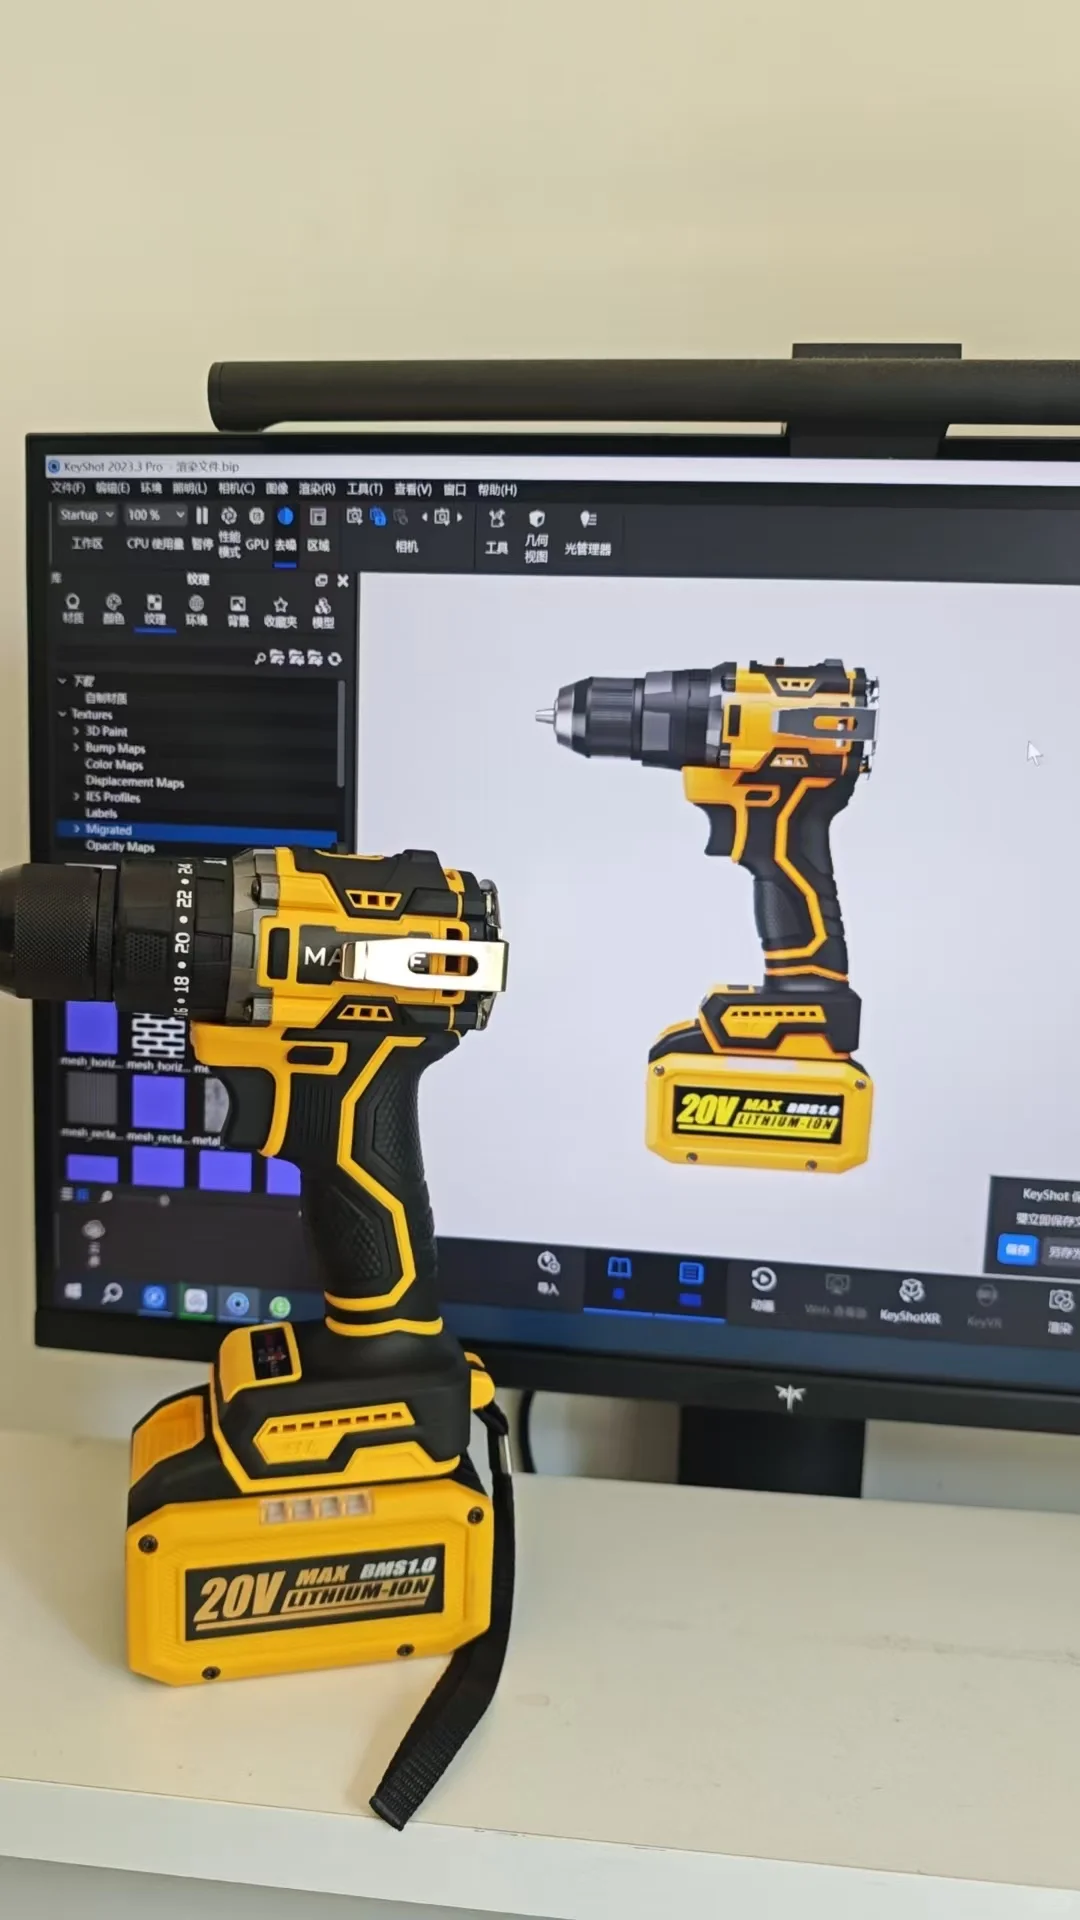Click the library search magnifier icon
This screenshot has height=1920, width=1080.
(260, 657)
